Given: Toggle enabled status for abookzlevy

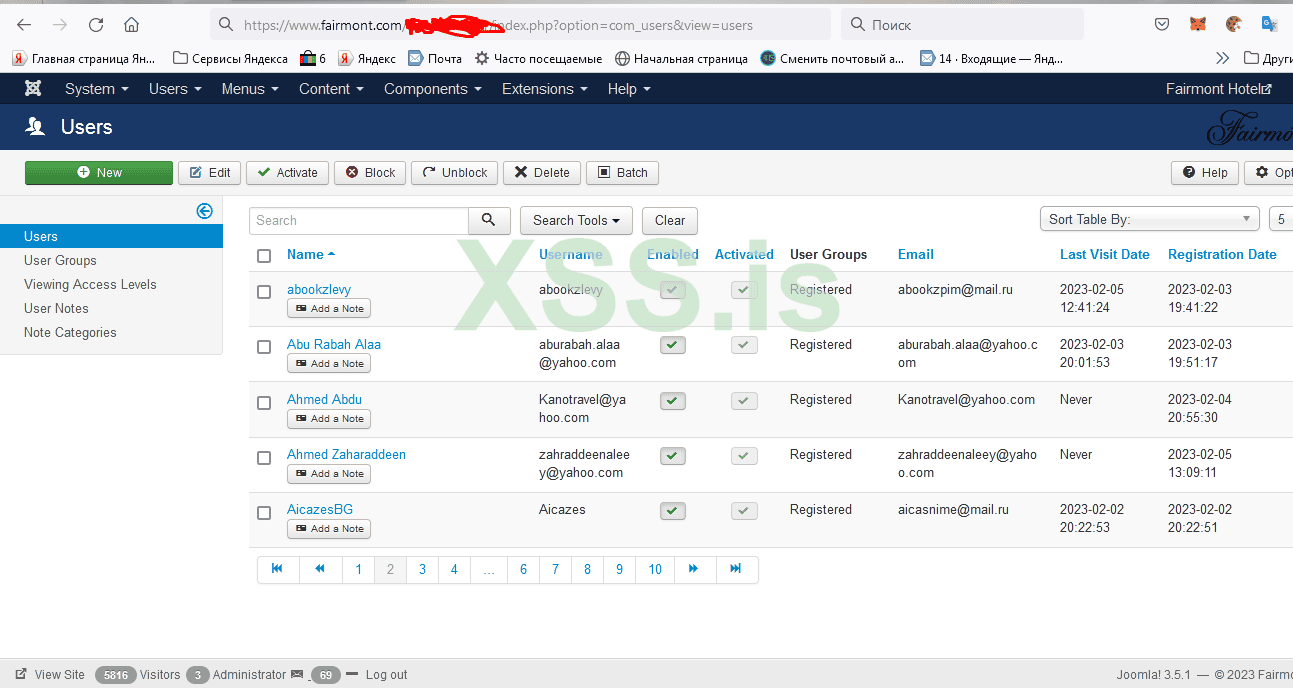Looking at the screenshot, I should pyautogui.click(x=673, y=291).
